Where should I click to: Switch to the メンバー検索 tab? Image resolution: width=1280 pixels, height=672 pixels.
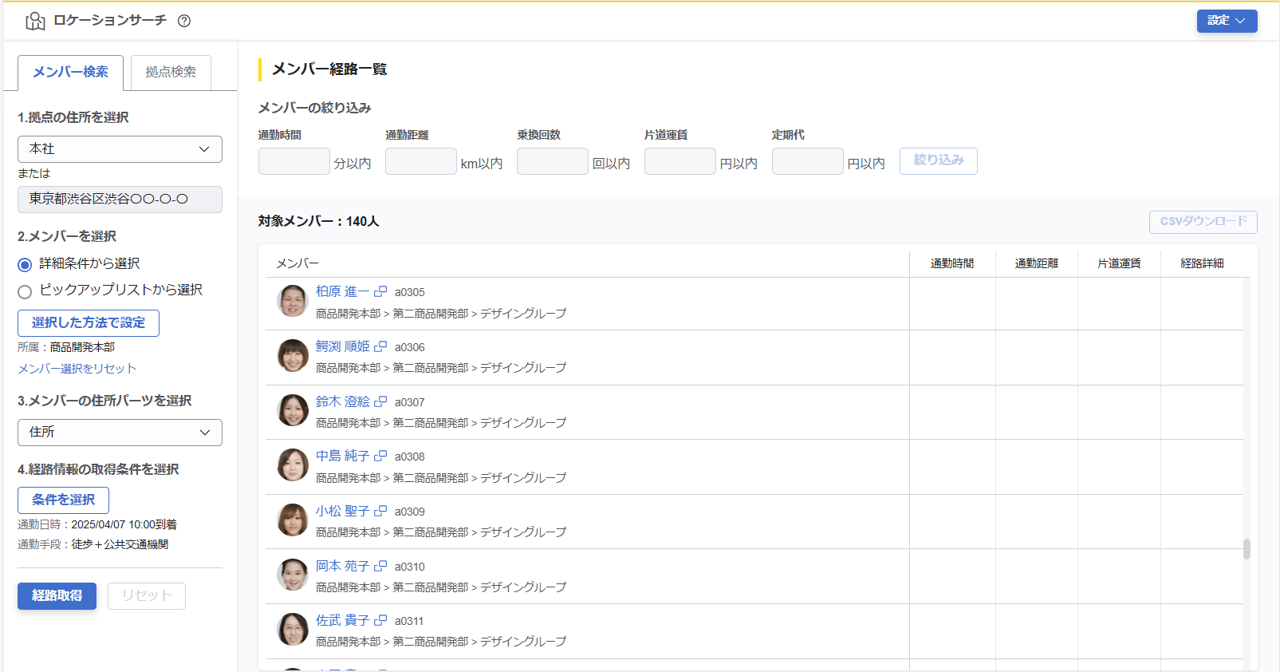pyautogui.click(x=70, y=72)
